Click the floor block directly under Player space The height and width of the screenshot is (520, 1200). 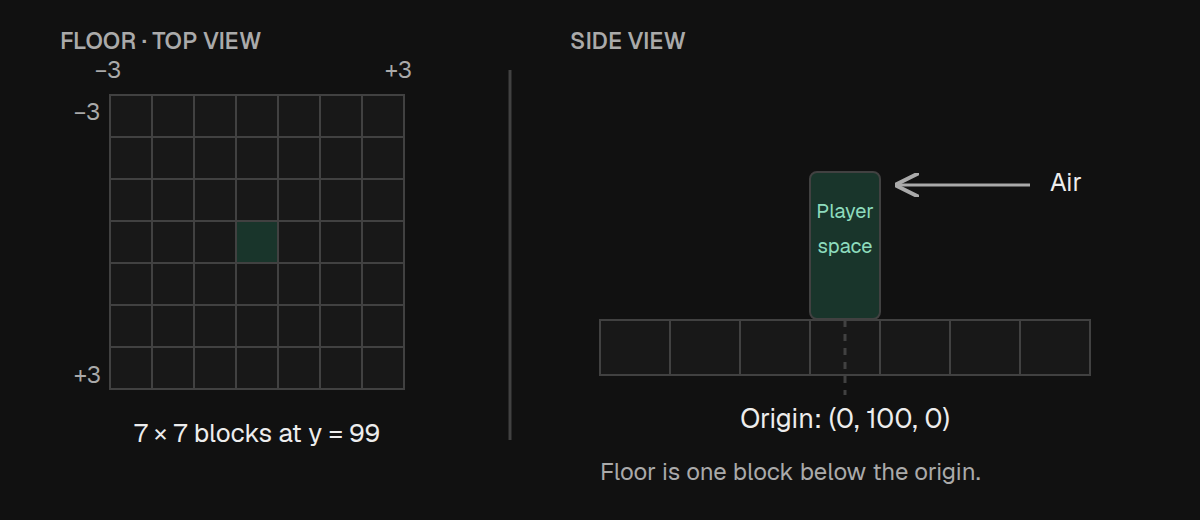[x=845, y=347]
